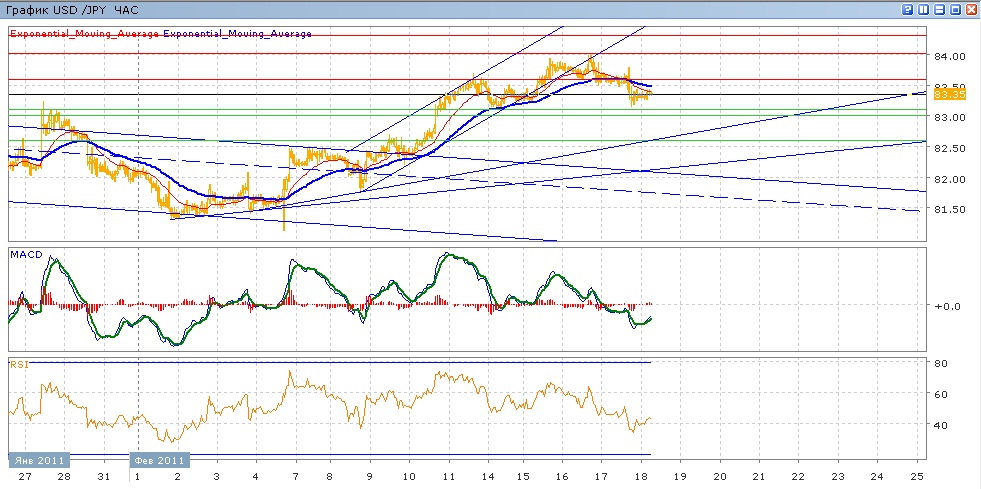Click date 11 on the time axis

click(449, 478)
